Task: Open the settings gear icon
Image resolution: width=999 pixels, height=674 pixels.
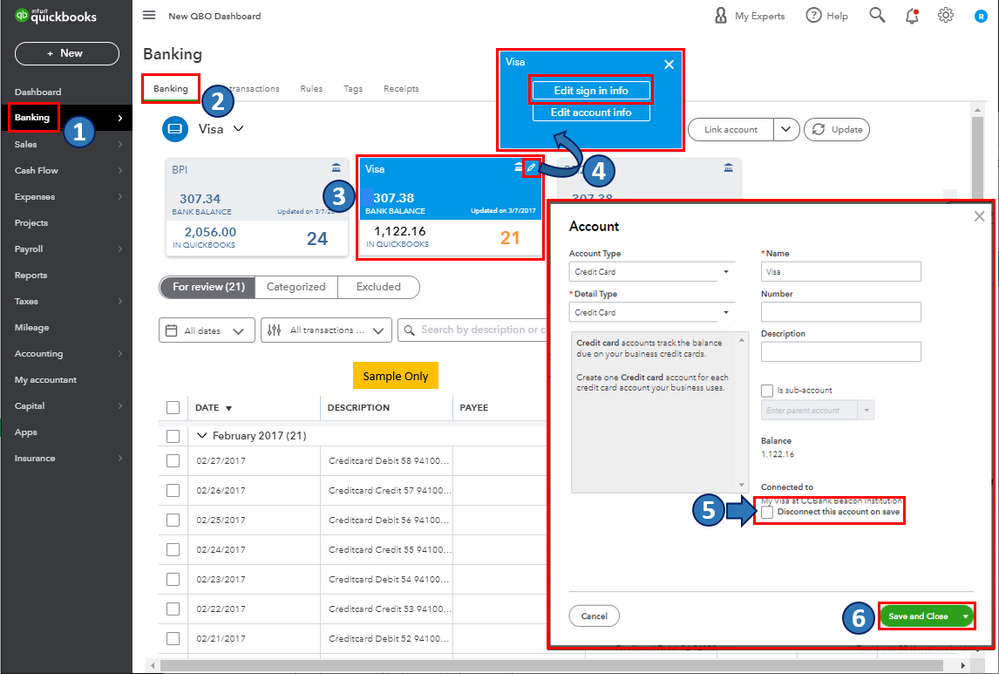Action: point(945,15)
